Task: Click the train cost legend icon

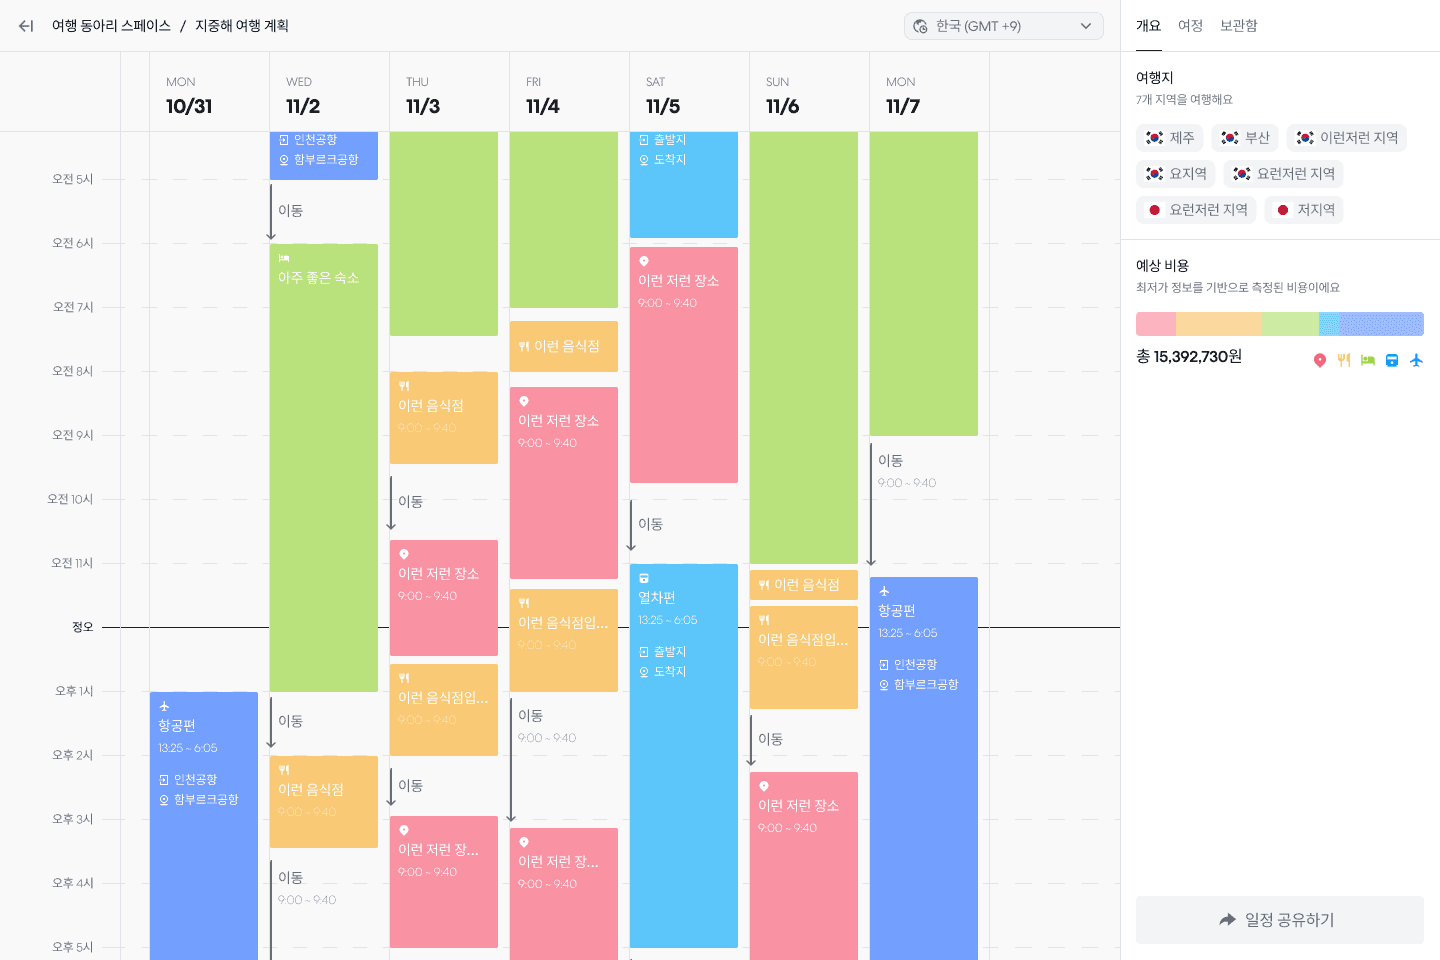Action: 1391,360
